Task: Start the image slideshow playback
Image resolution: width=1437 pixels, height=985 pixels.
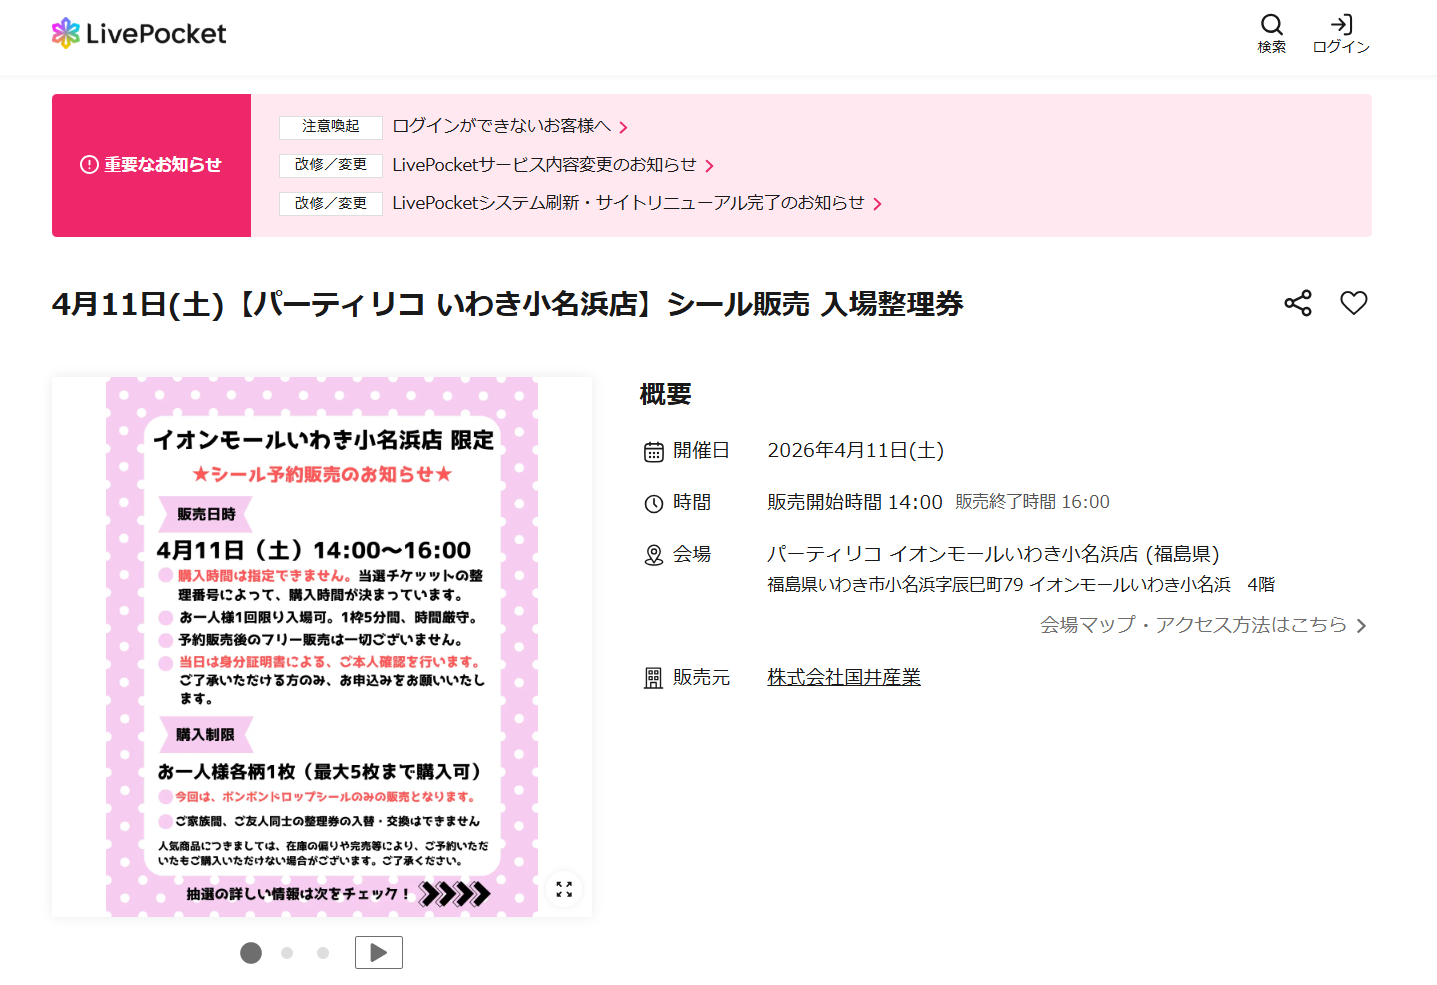Action: tap(378, 952)
